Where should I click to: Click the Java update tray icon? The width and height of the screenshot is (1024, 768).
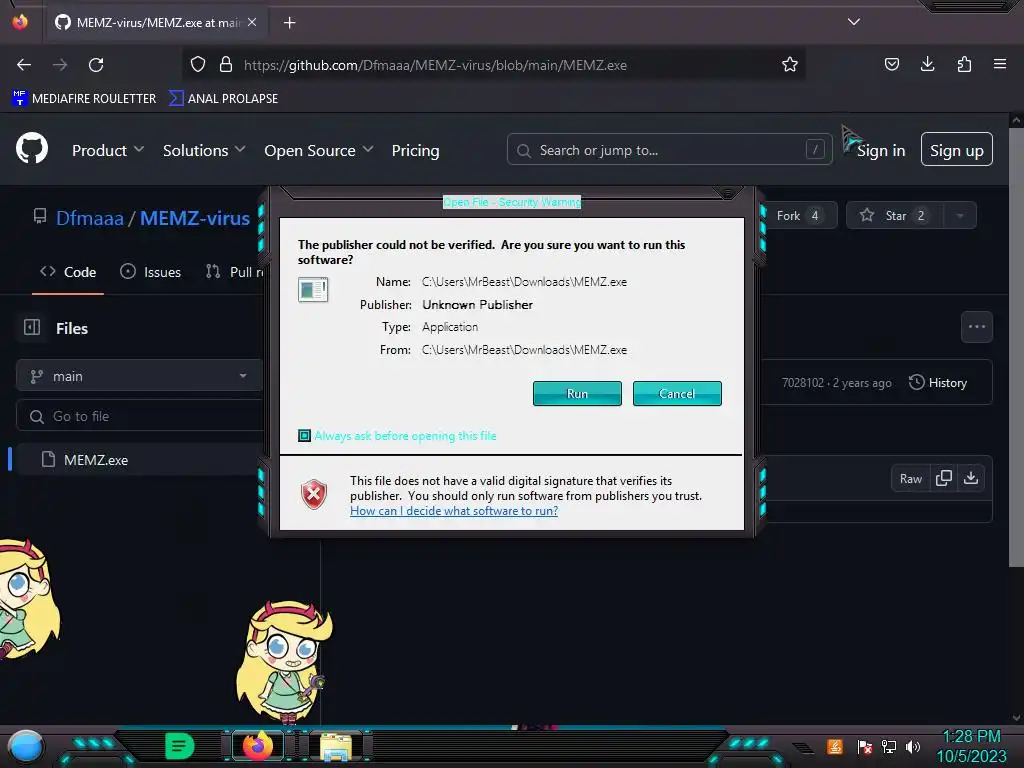835,746
